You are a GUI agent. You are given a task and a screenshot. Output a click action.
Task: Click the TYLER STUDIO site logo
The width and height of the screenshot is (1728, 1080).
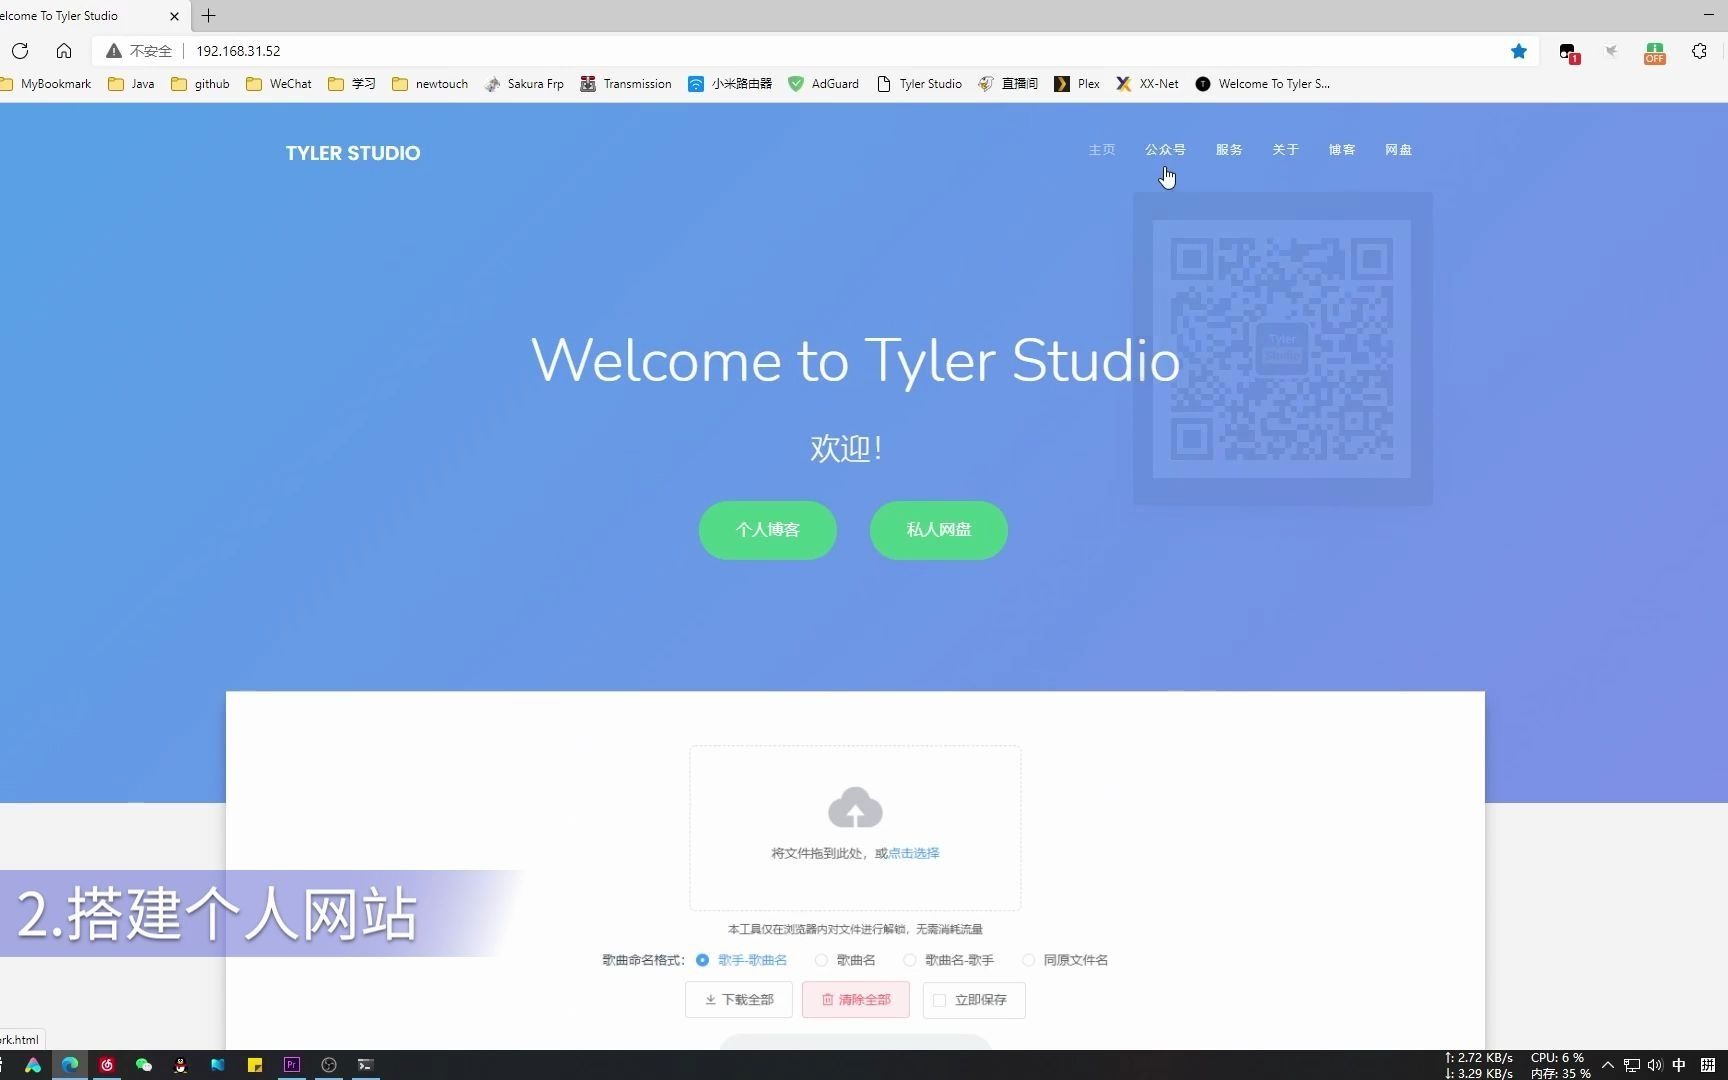tap(353, 153)
